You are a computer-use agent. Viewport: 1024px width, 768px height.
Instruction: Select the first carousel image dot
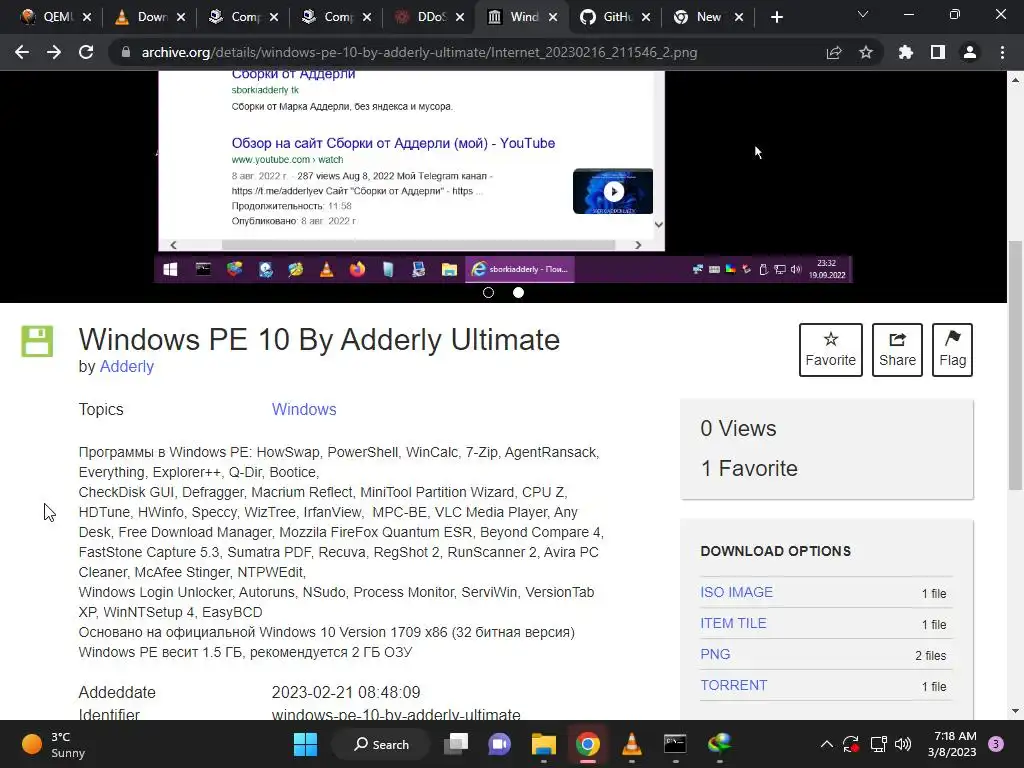(x=488, y=293)
